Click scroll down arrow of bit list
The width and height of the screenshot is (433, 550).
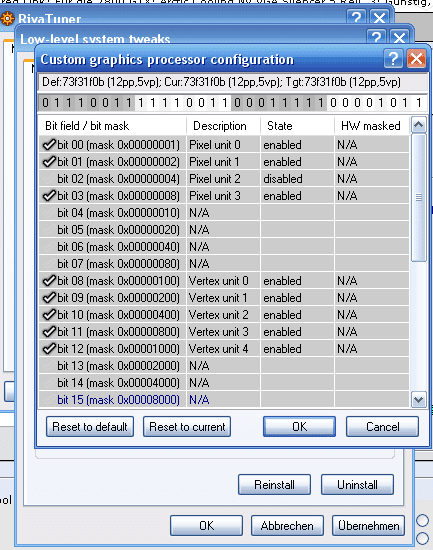click(419, 399)
